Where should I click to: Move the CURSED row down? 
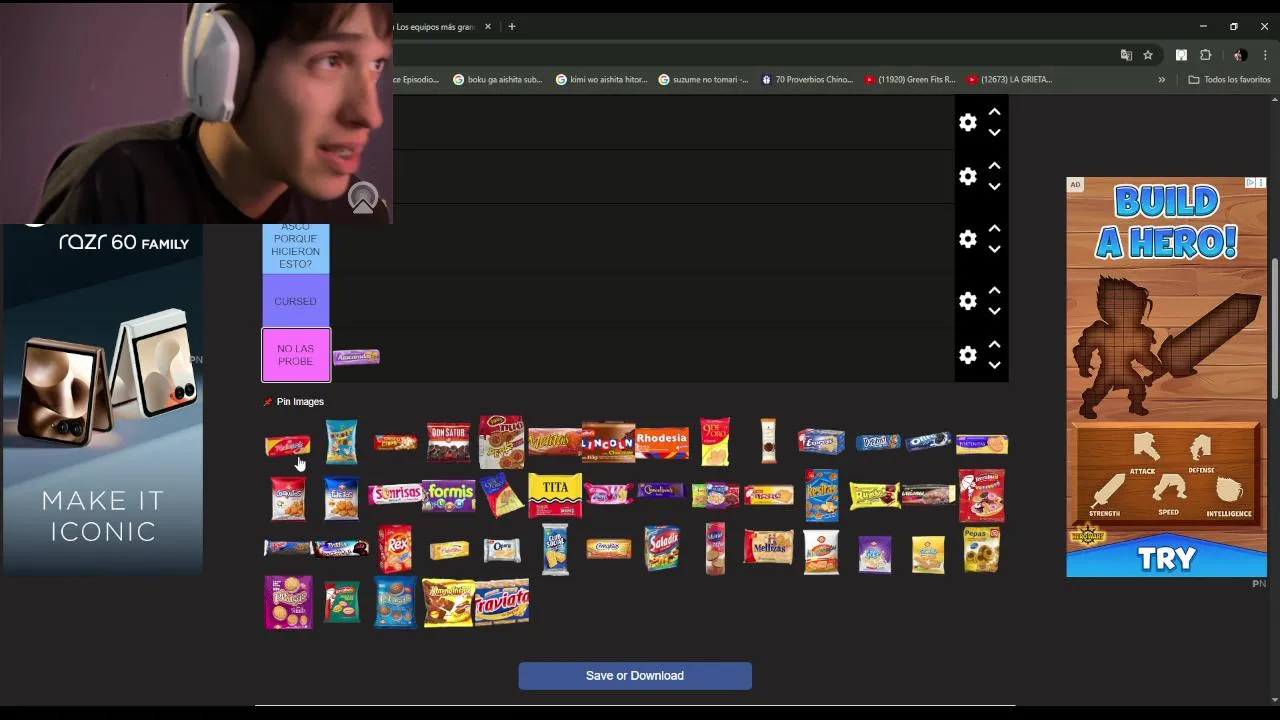(994, 311)
